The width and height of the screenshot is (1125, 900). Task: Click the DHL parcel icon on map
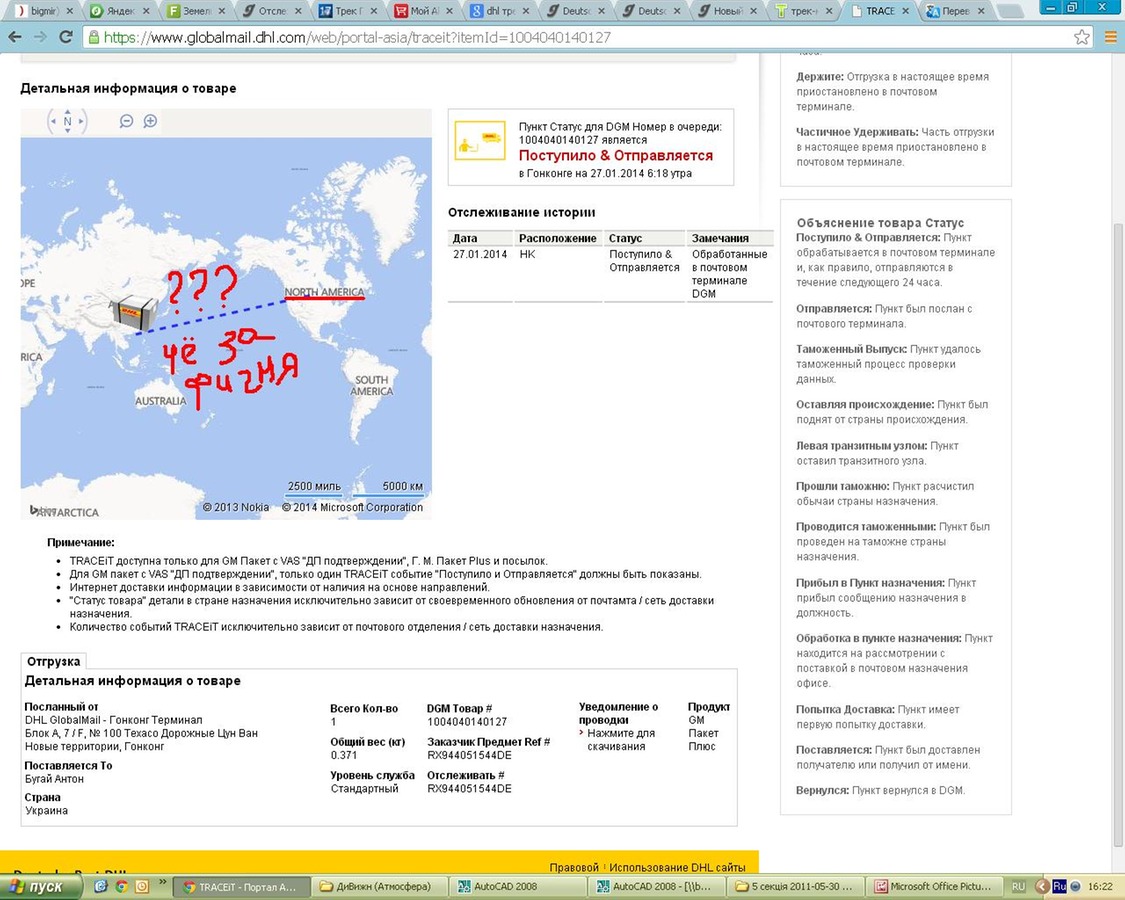tap(133, 313)
